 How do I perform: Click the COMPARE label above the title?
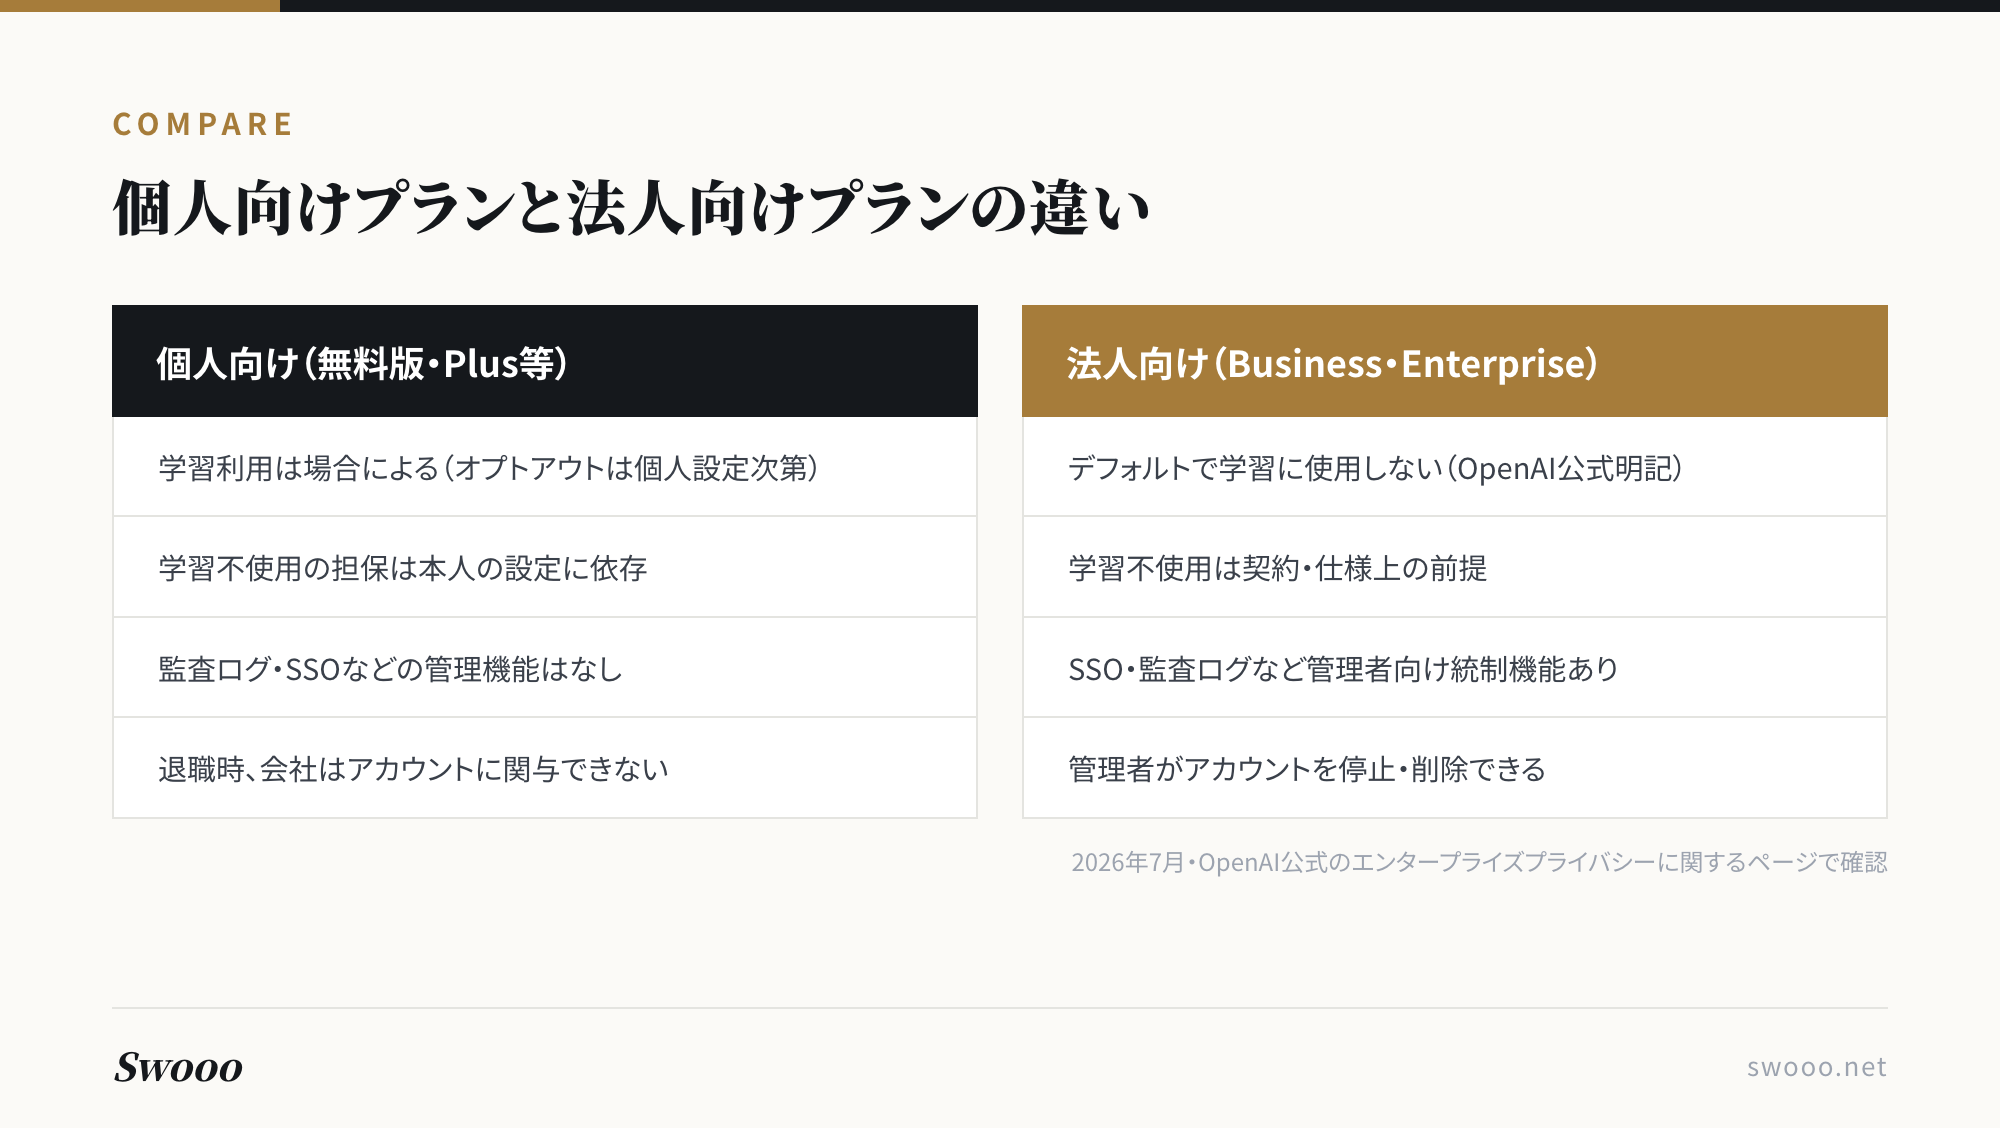[x=202, y=124]
